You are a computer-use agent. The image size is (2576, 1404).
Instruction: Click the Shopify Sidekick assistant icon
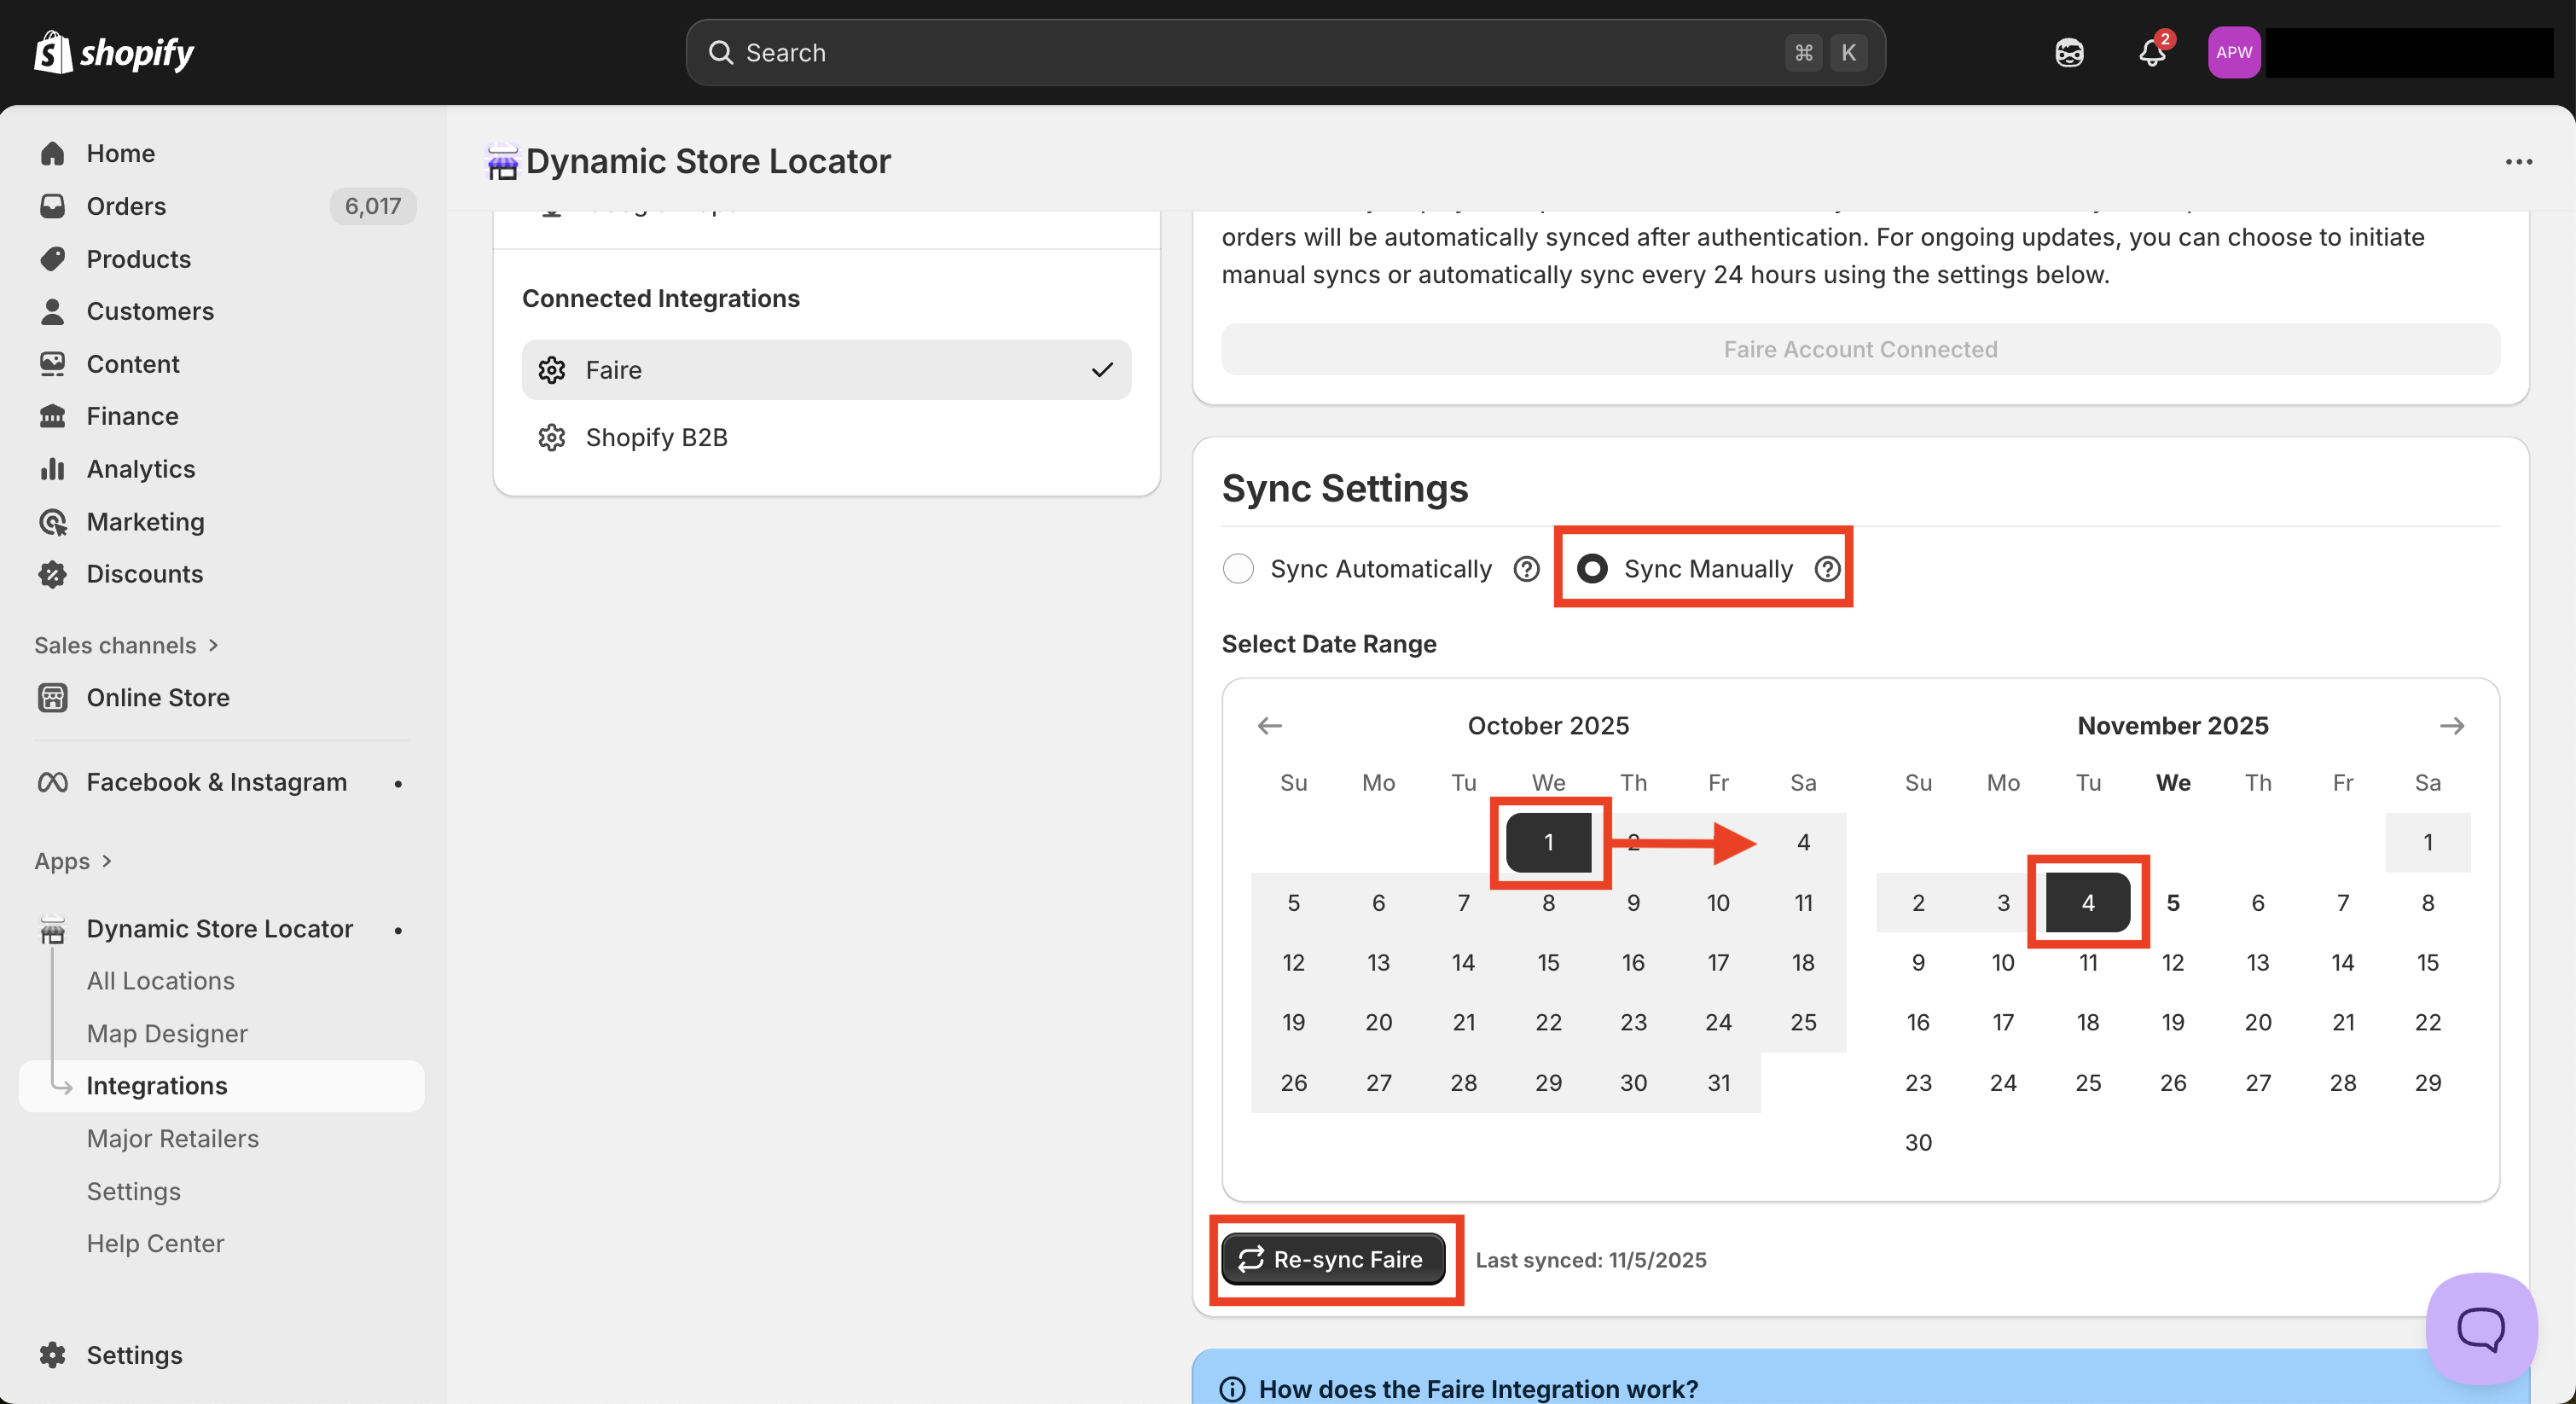2069,52
